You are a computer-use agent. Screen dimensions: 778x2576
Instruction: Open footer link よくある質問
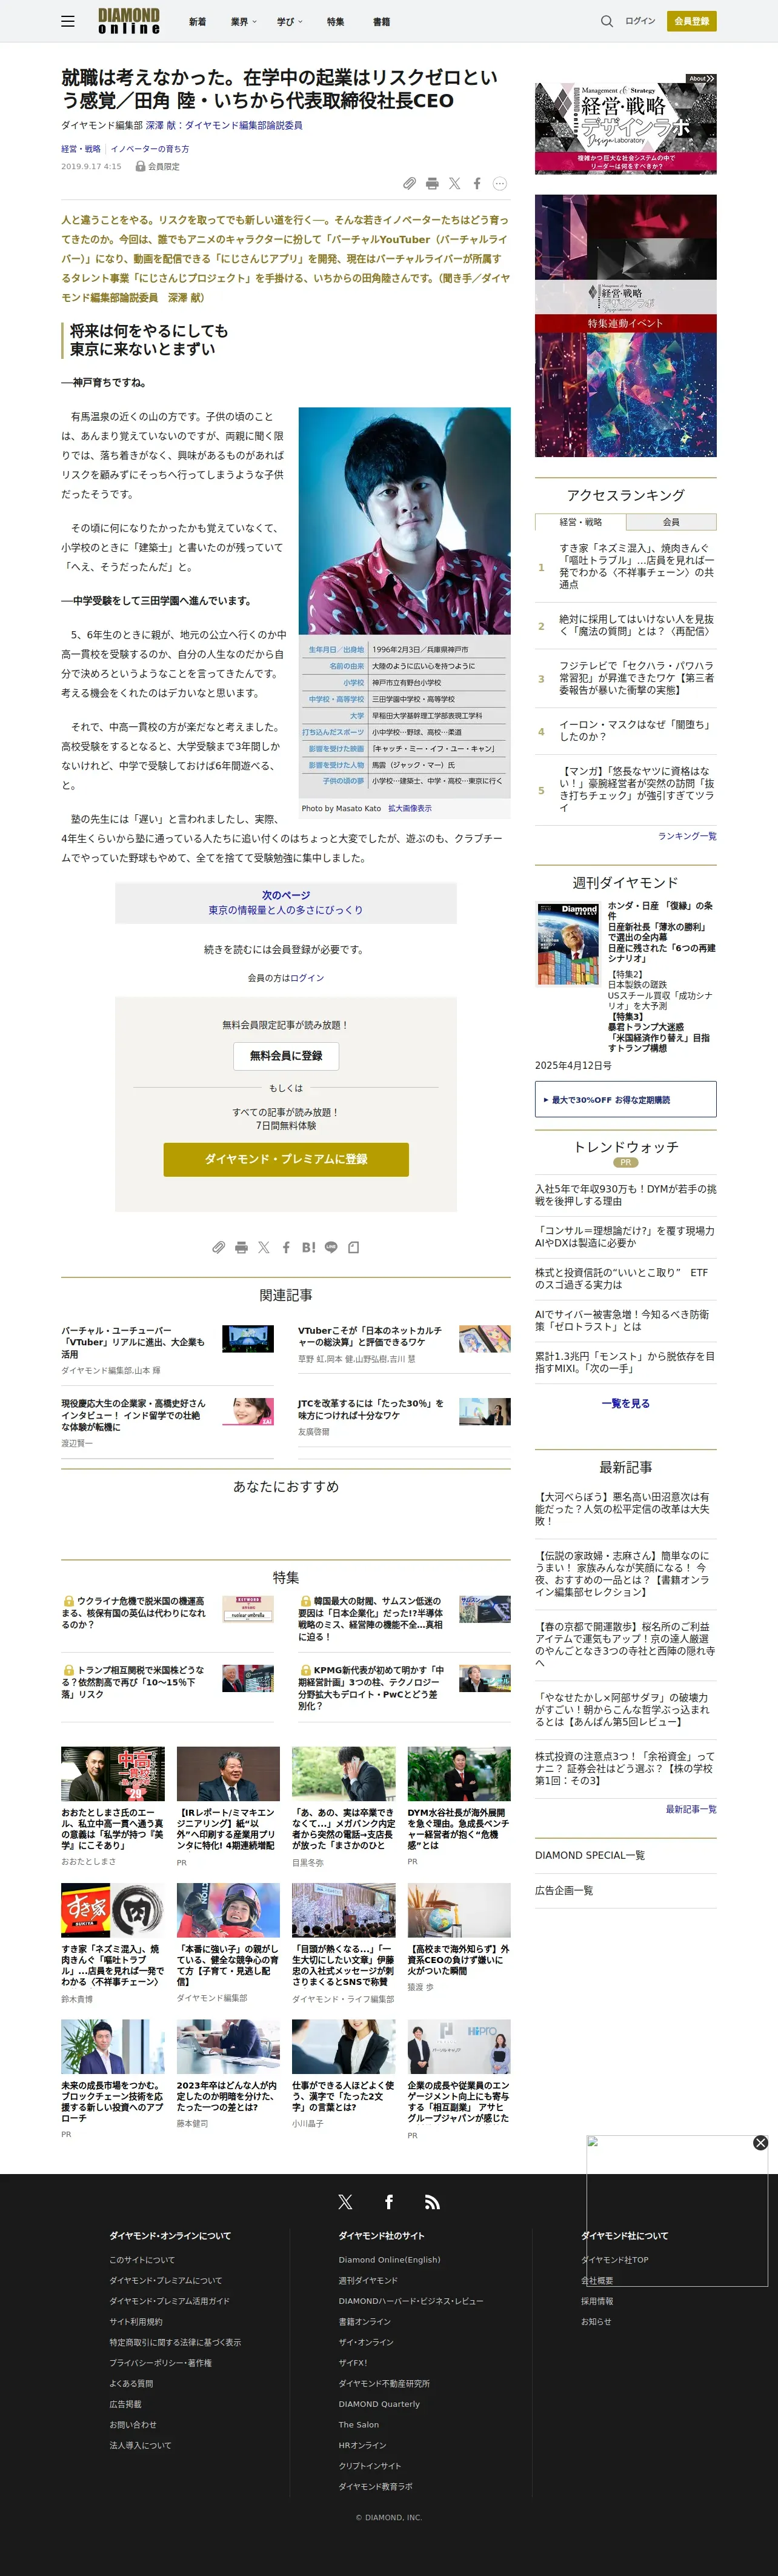point(131,2383)
